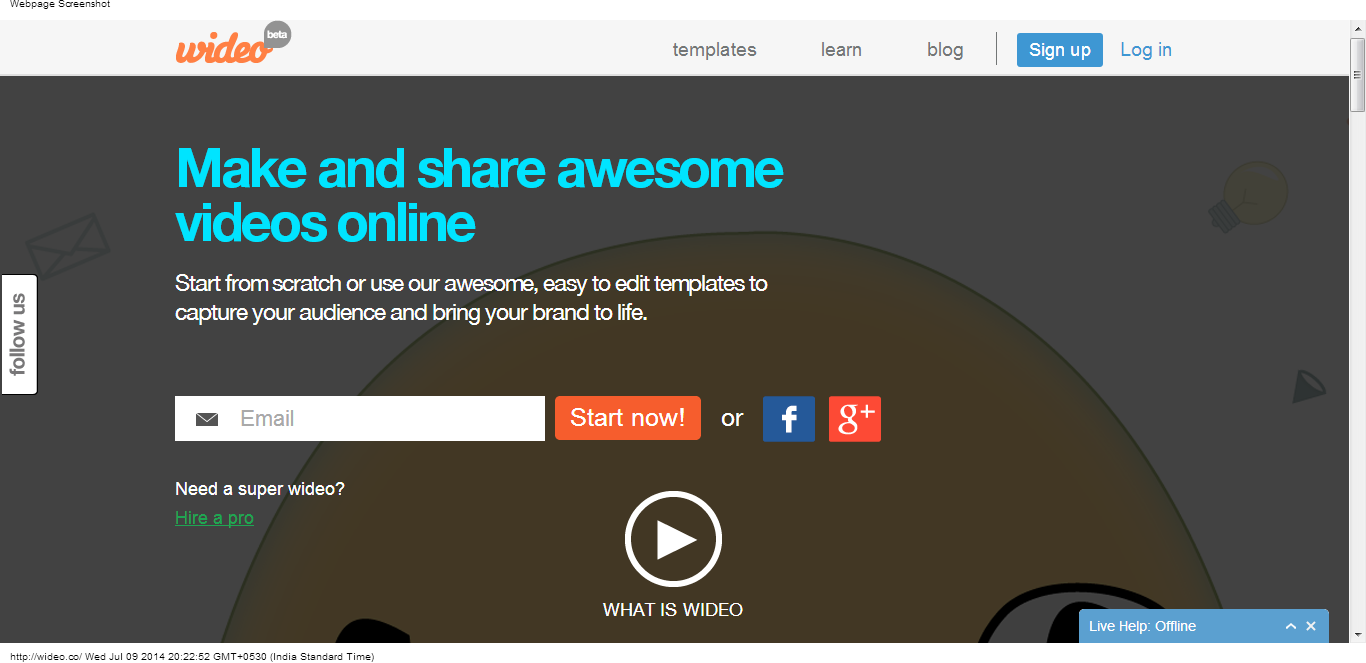Open the blog menu item
Viewport: 1366px width, 663px height.
[x=945, y=50]
